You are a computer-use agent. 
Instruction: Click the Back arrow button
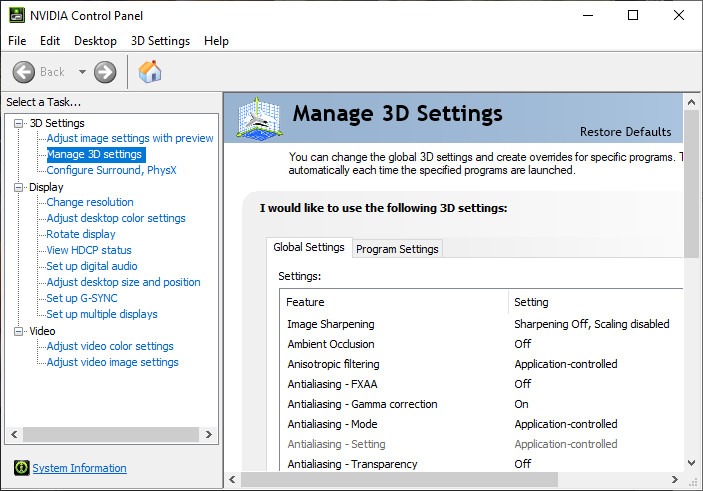point(25,72)
